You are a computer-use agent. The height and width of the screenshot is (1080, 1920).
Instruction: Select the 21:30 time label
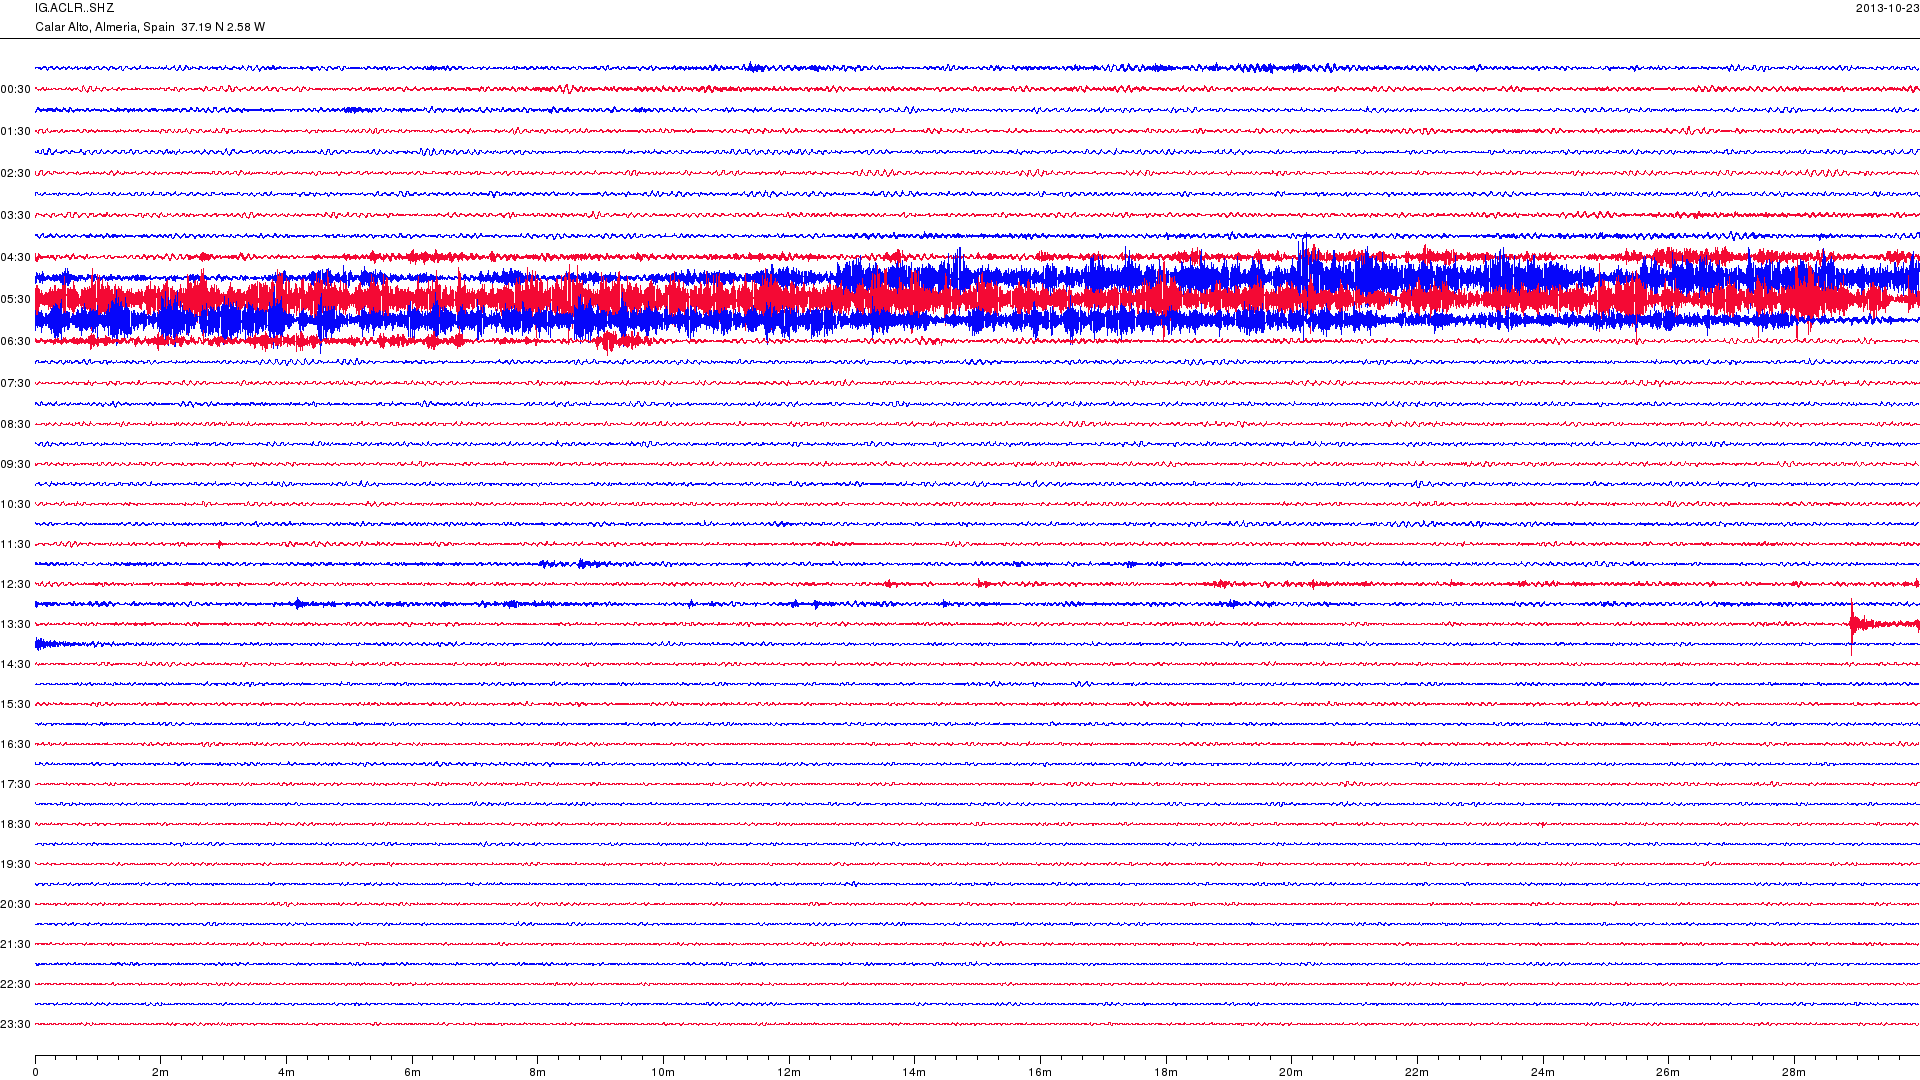[x=15, y=945]
